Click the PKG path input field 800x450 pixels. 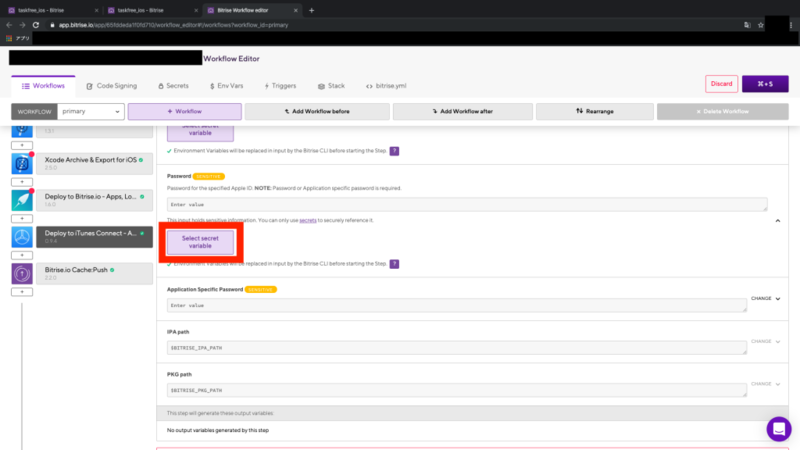pyautogui.click(x=457, y=390)
